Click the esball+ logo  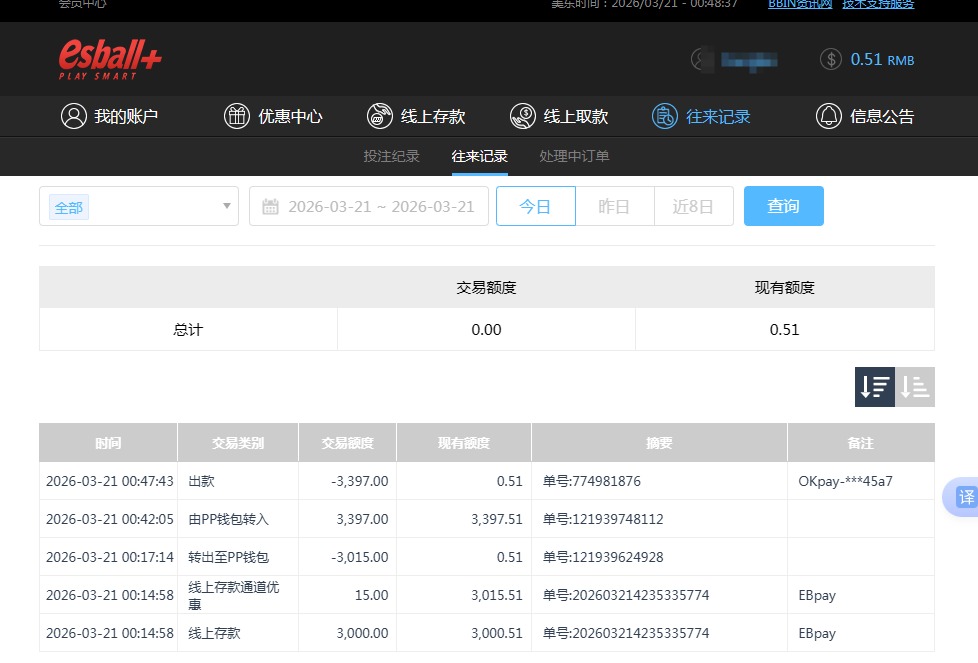[x=108, y=58]
